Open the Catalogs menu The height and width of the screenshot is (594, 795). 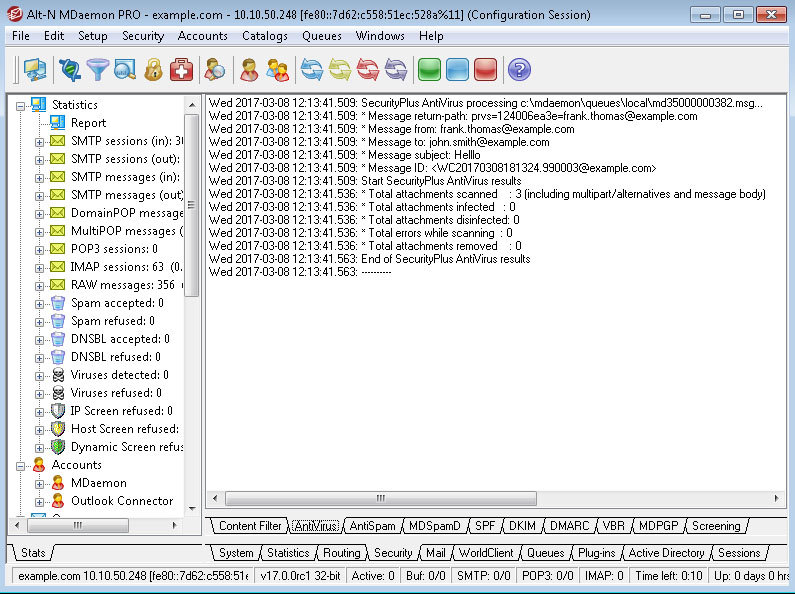click(265, 36)
